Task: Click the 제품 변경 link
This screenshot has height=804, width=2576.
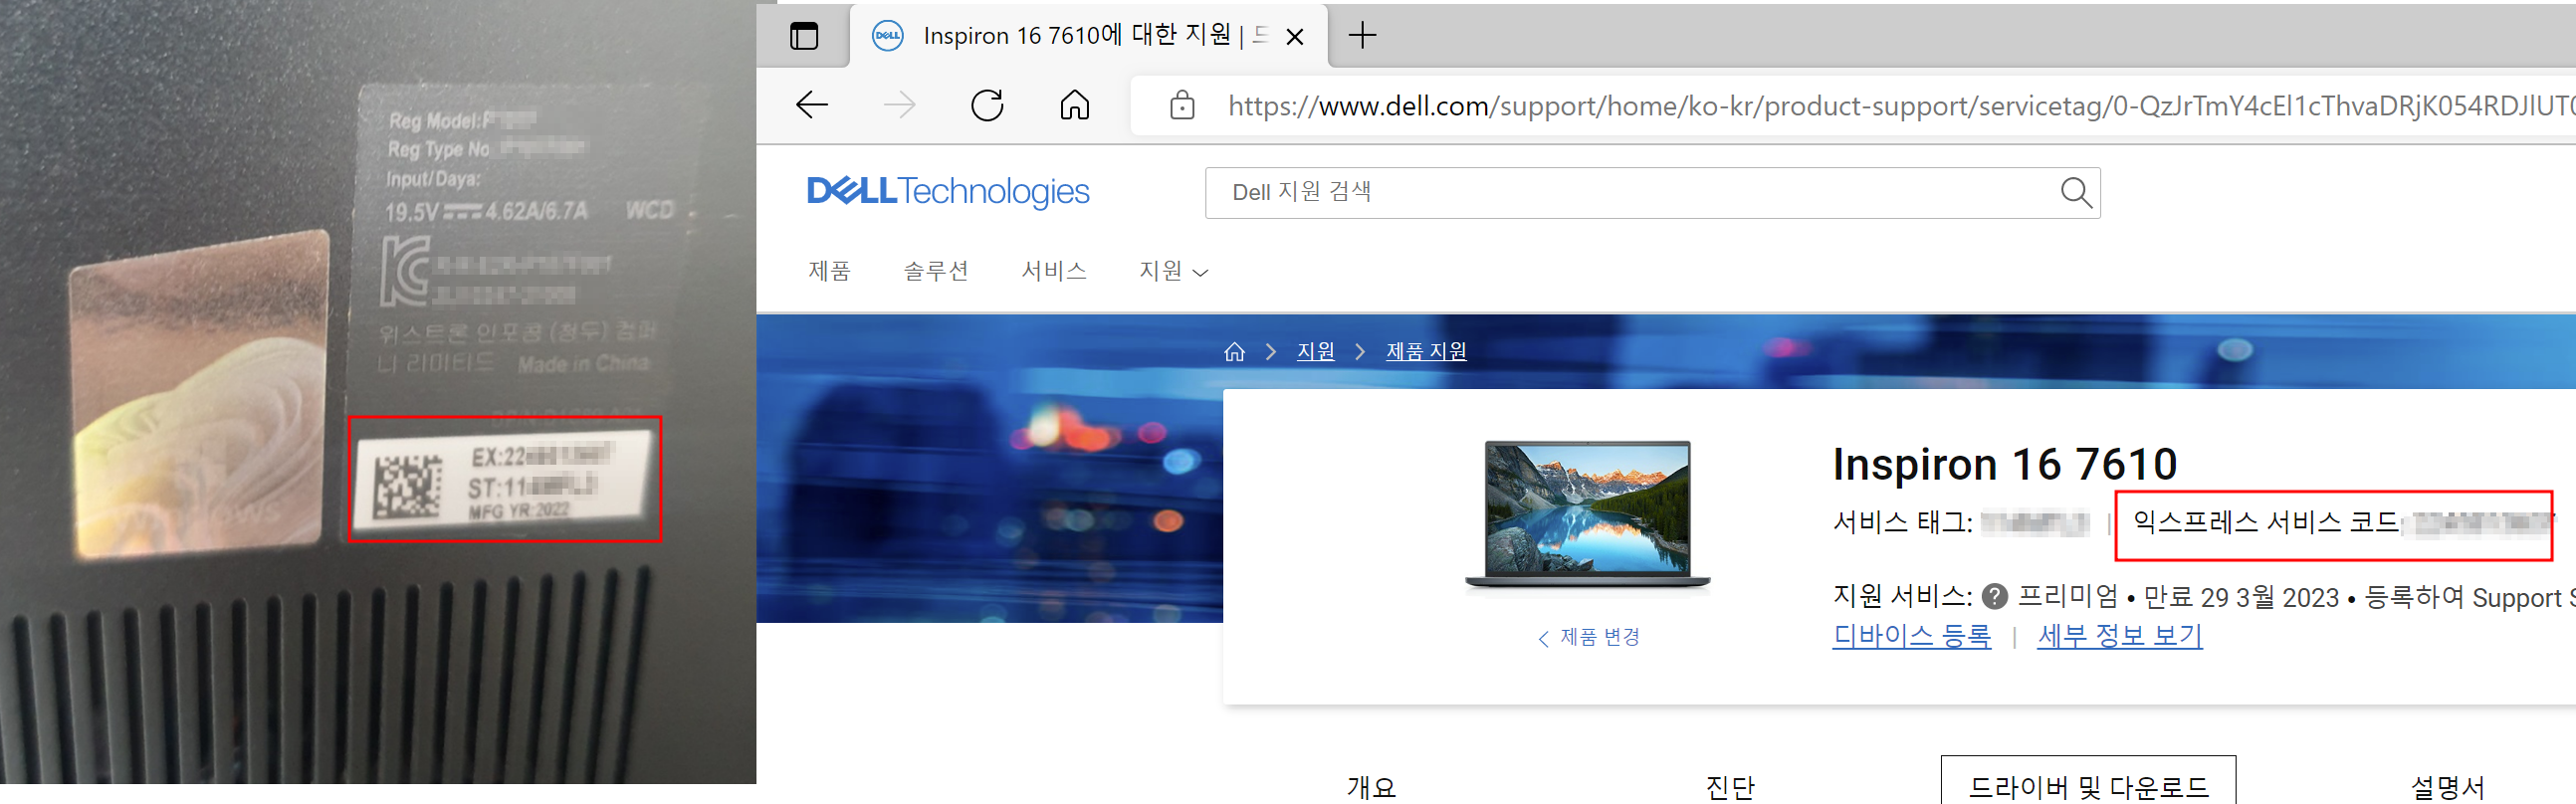Action: pyautogui.click(x=1589, y=637)
